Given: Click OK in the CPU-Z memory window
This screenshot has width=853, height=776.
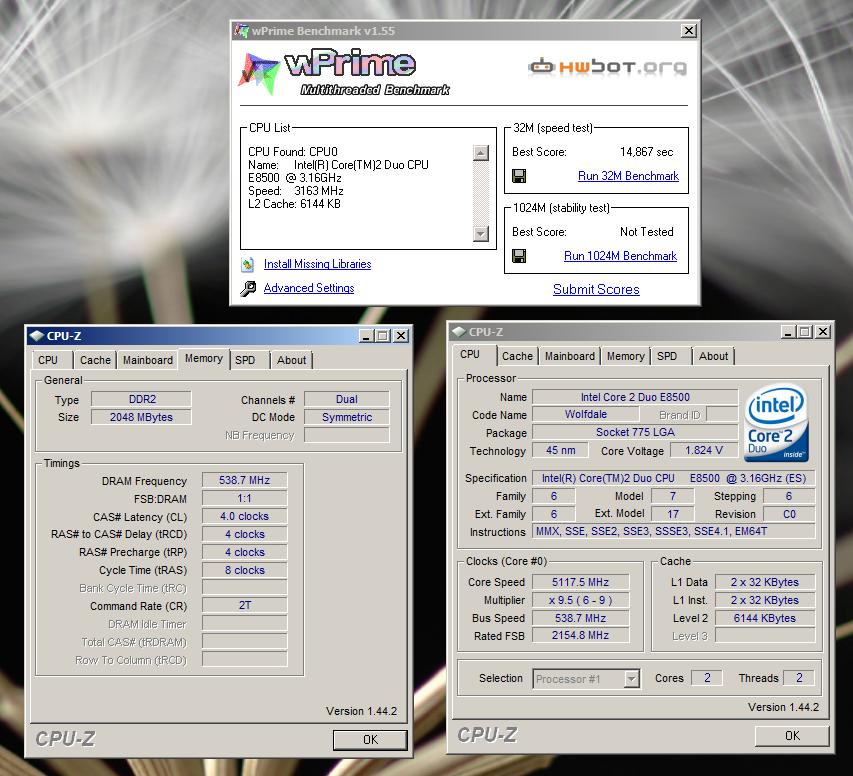Looking at the screenshot, I should (370, 740).
